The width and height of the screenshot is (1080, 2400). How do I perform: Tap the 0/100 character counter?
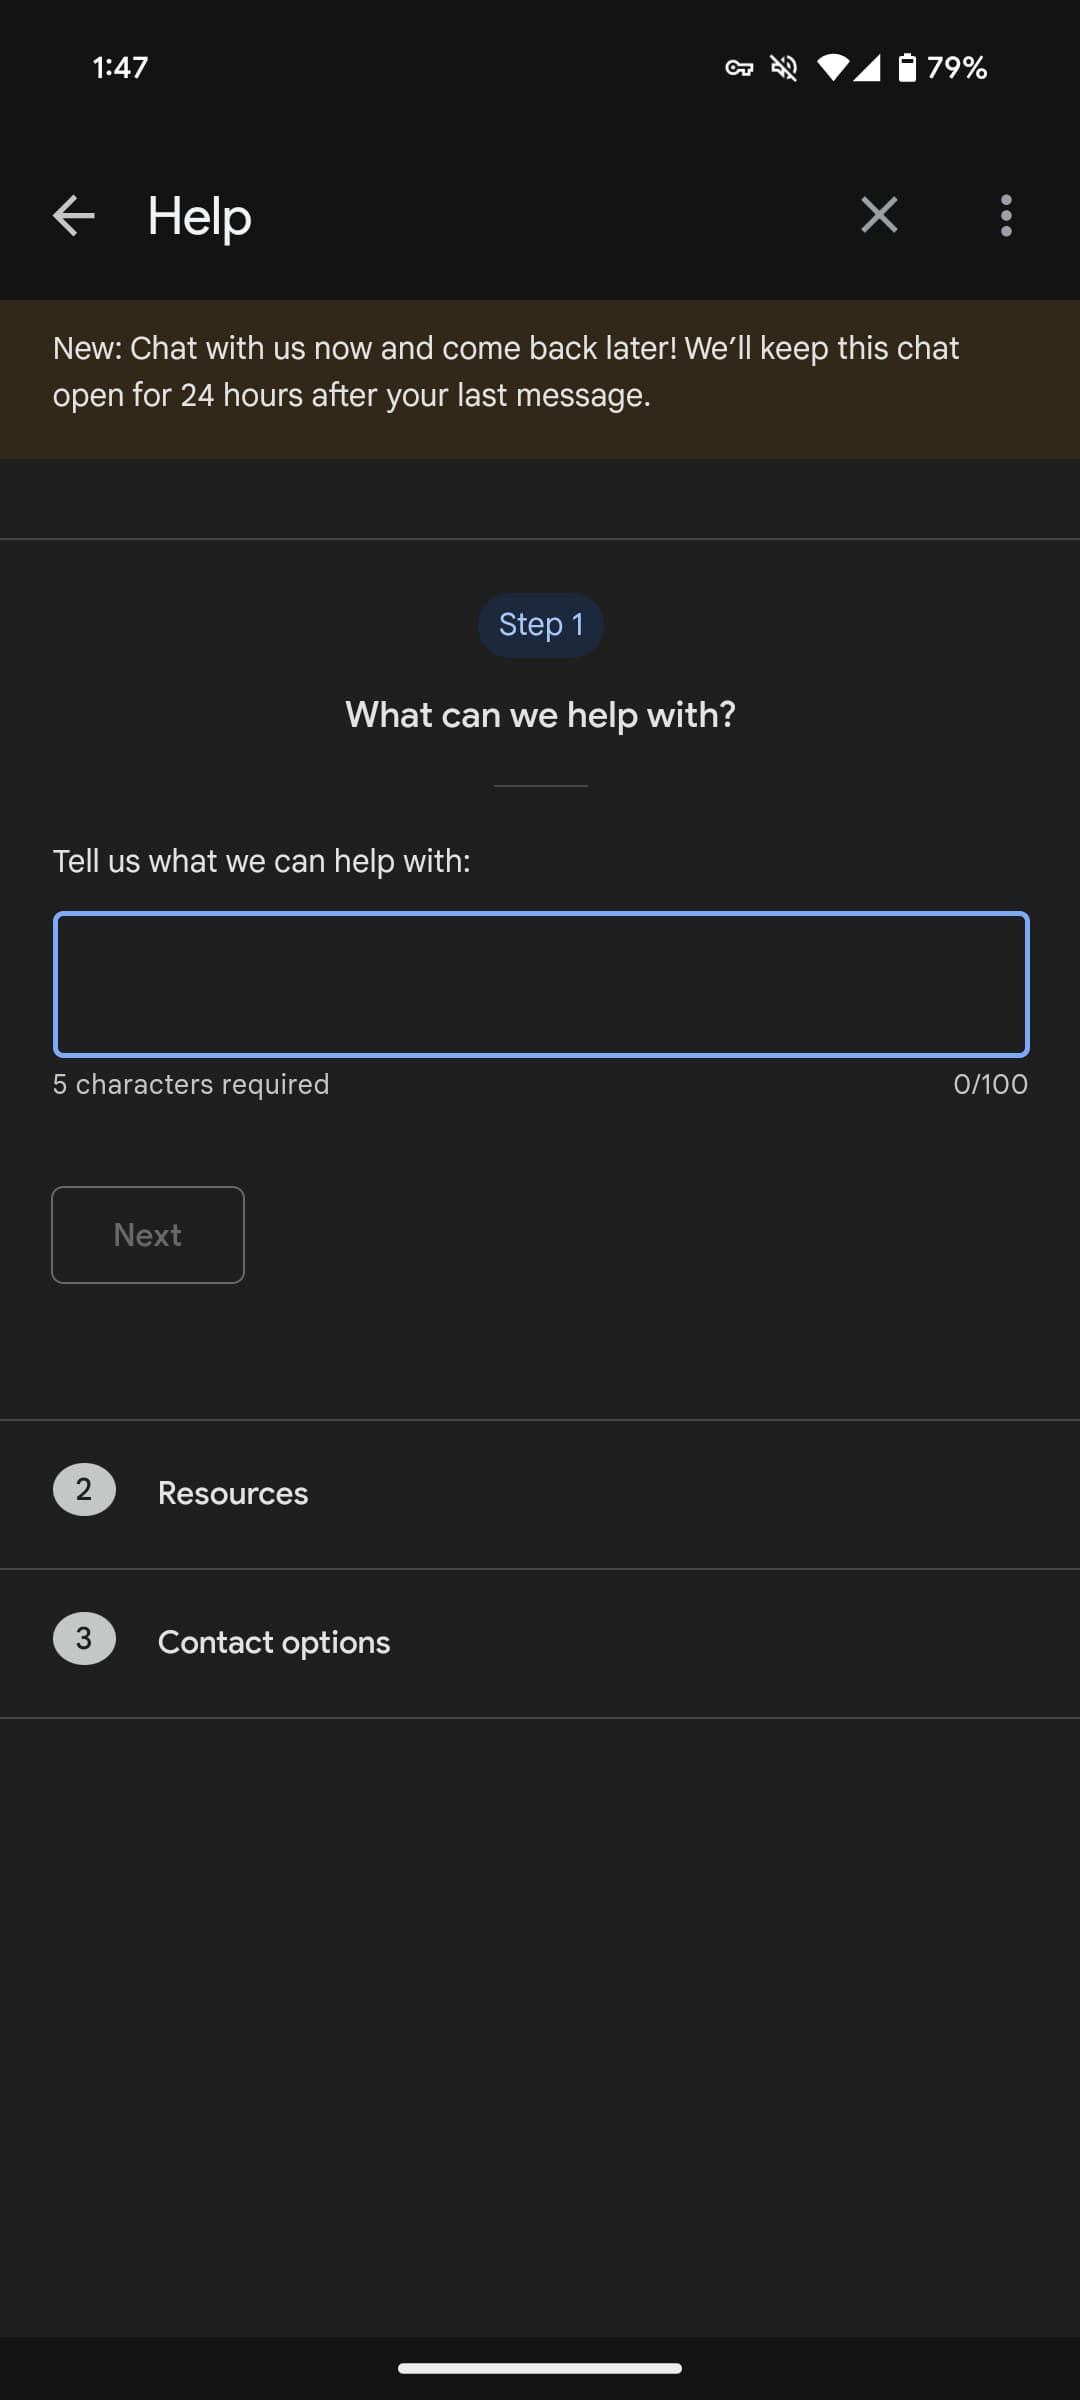pyautogui.click(x=990, y=1085)
